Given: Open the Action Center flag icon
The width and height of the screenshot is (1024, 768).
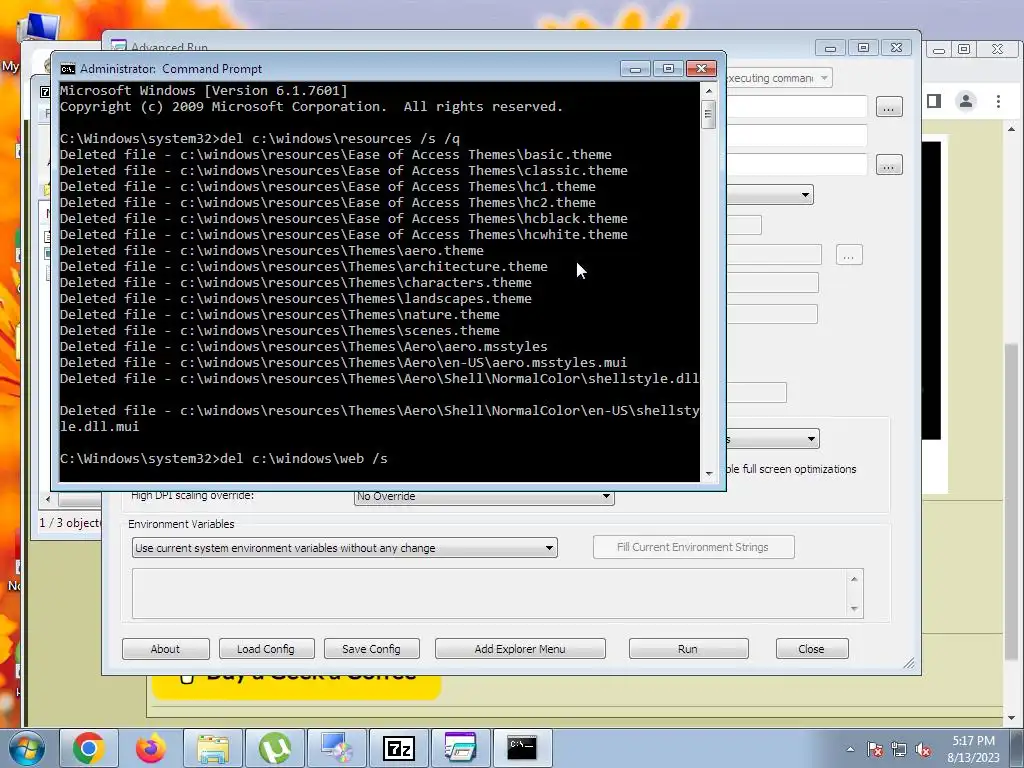Looking at the screenshot, I should point(875,750).
